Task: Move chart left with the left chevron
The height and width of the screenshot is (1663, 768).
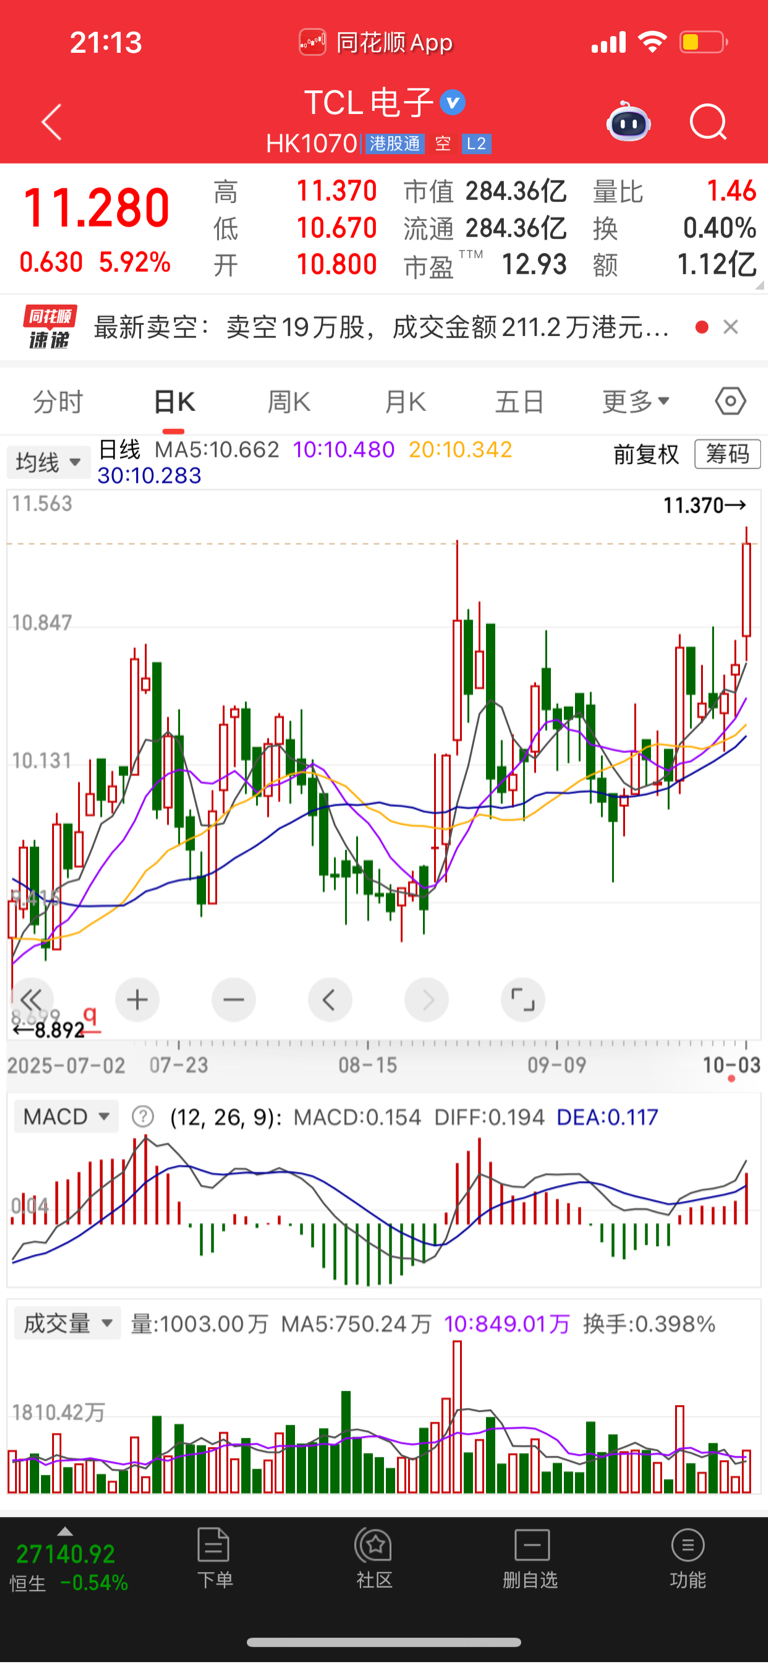Action: 329,999
